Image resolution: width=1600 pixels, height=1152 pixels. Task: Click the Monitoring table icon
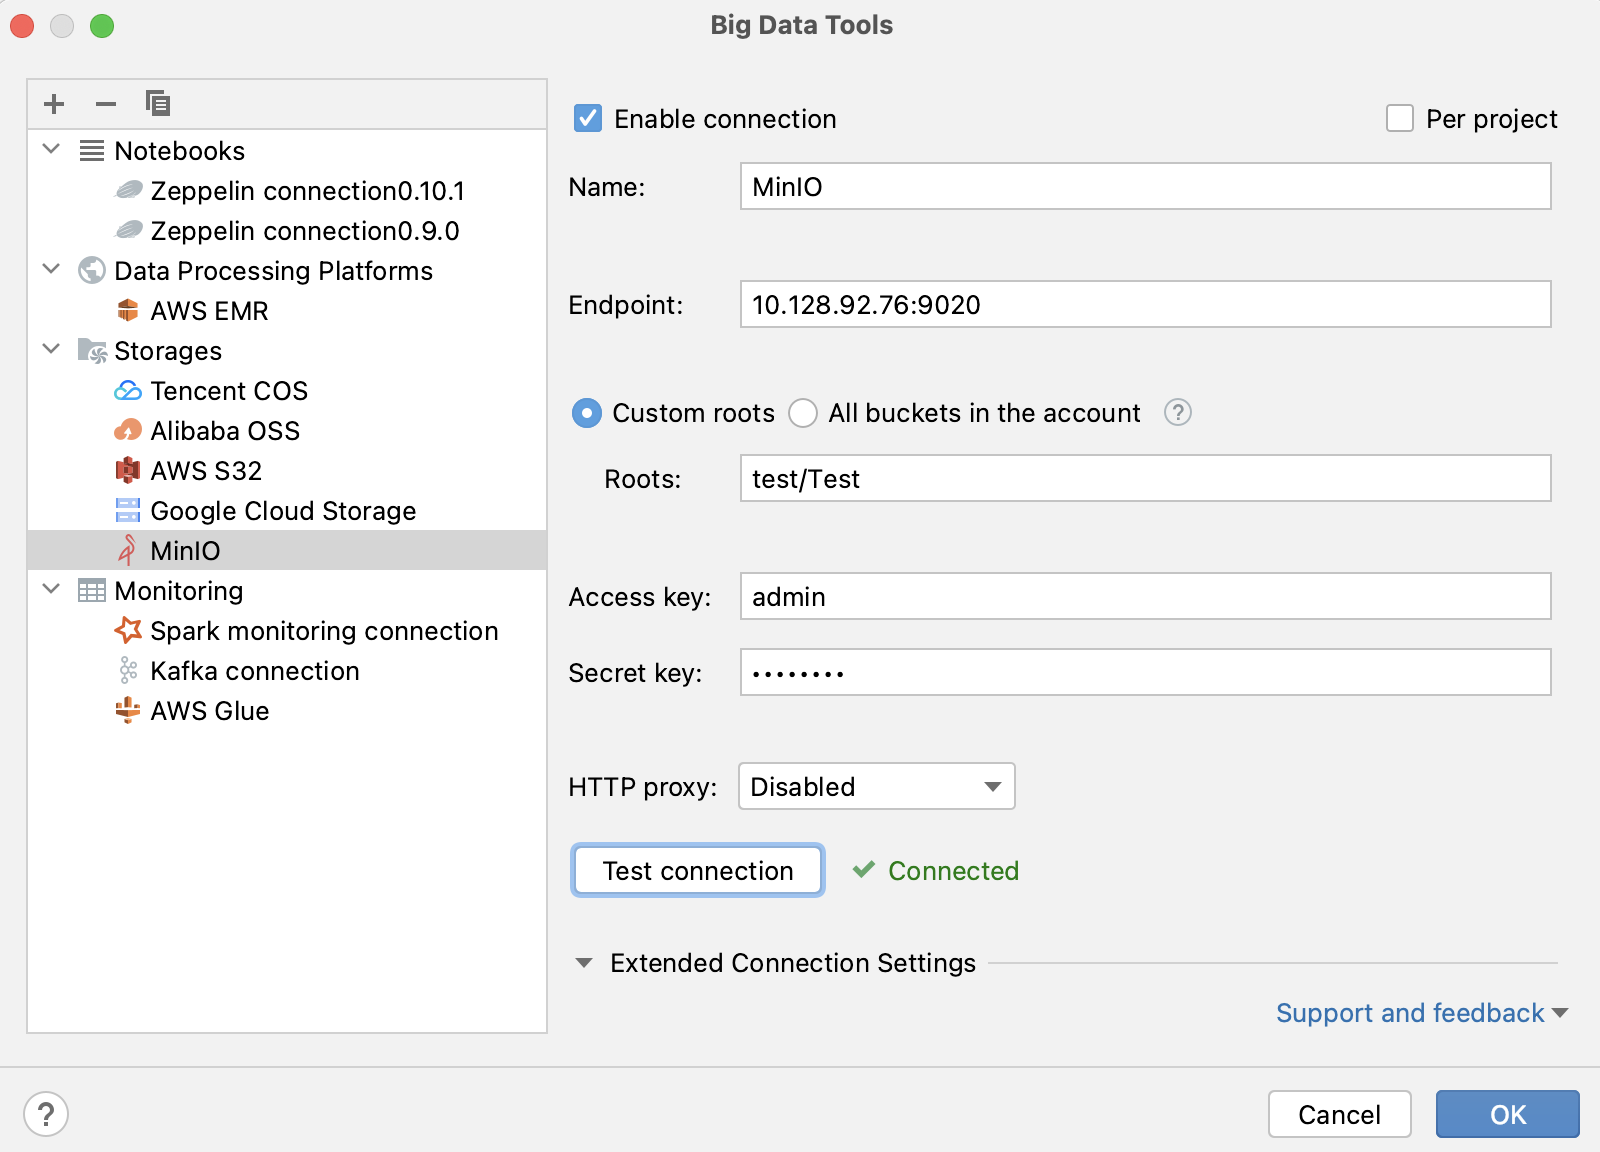click(x=92, y=591)
